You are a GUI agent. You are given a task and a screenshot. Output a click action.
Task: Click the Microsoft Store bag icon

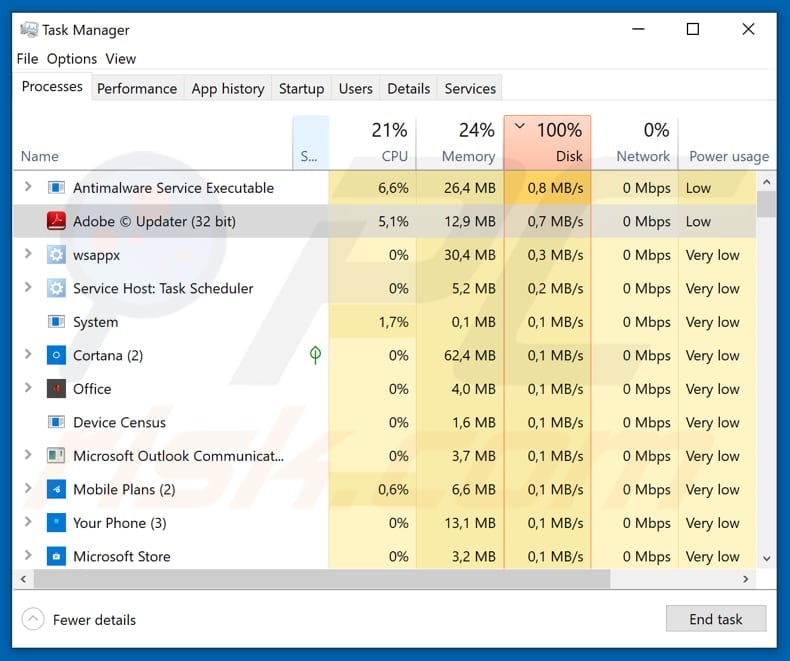coord(56,556)
